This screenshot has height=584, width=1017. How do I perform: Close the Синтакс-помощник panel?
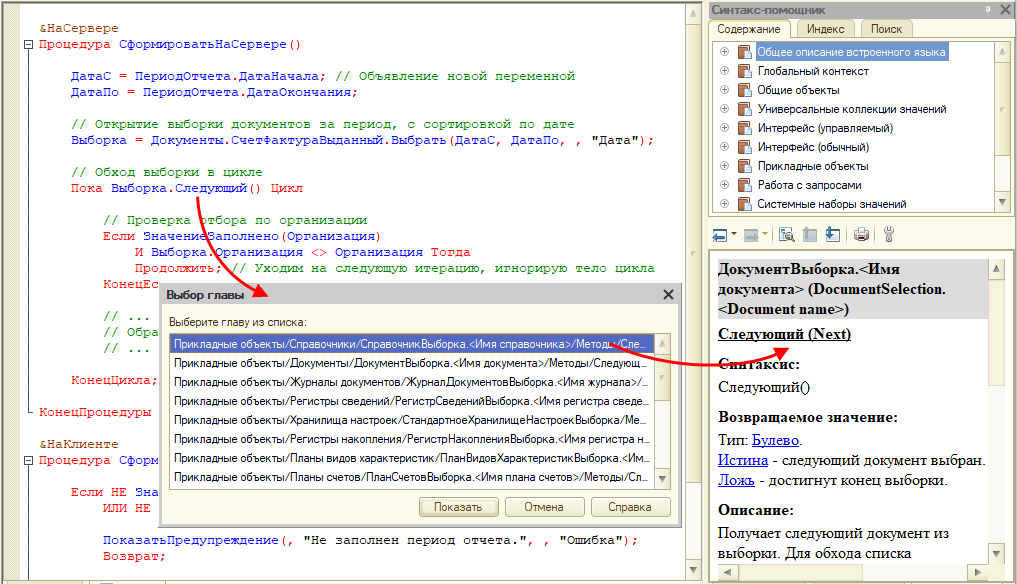(x=1006, y=10)
